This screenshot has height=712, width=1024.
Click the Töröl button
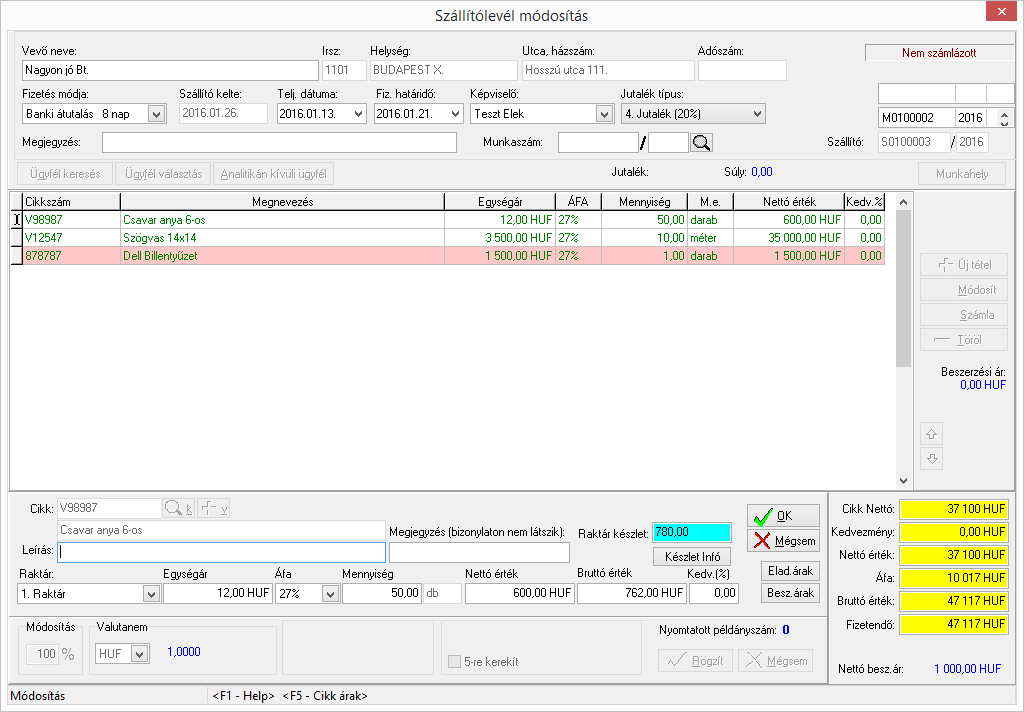click(963, 340)
